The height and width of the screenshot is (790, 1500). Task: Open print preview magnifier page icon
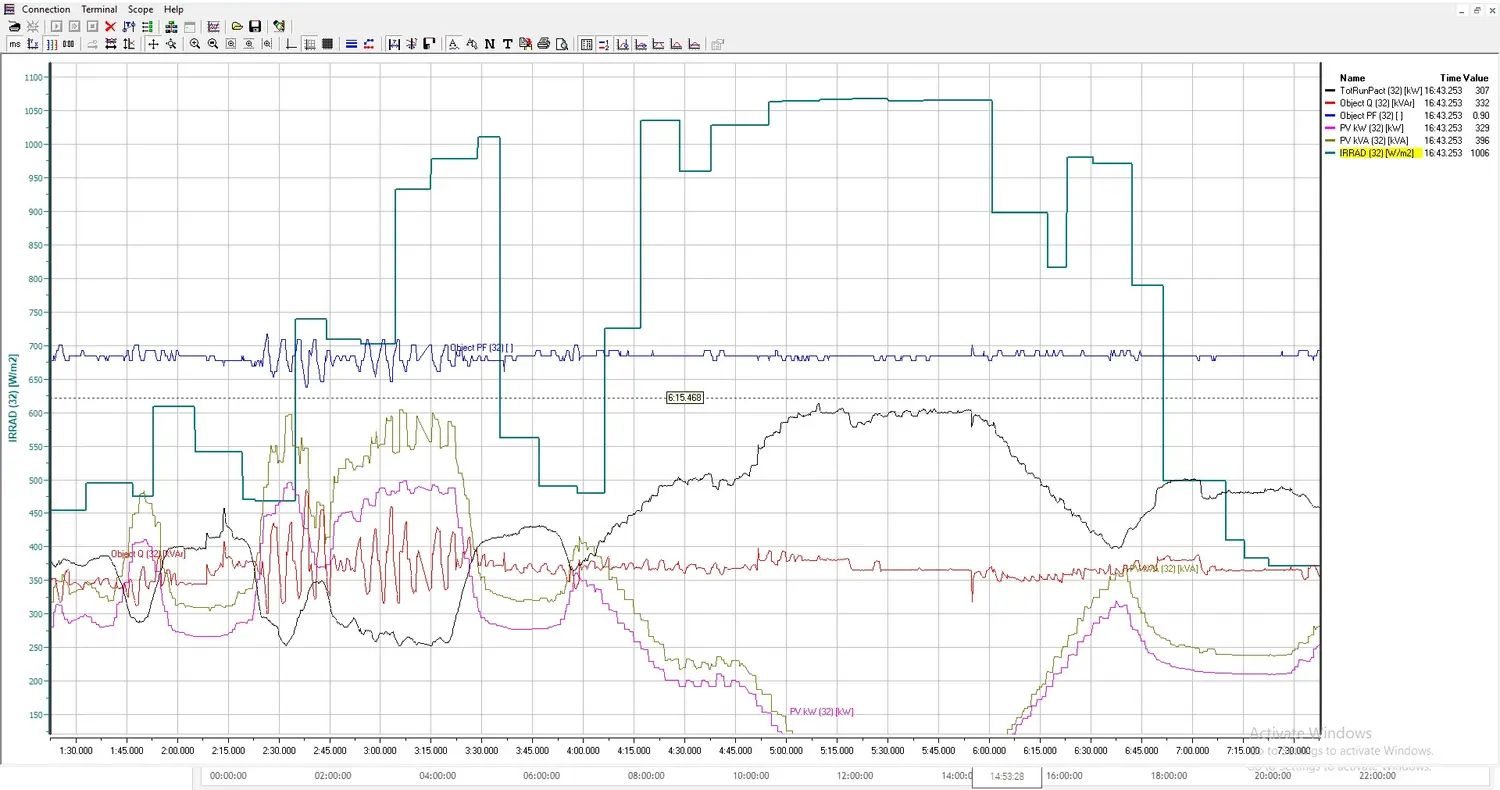[562, 44]
